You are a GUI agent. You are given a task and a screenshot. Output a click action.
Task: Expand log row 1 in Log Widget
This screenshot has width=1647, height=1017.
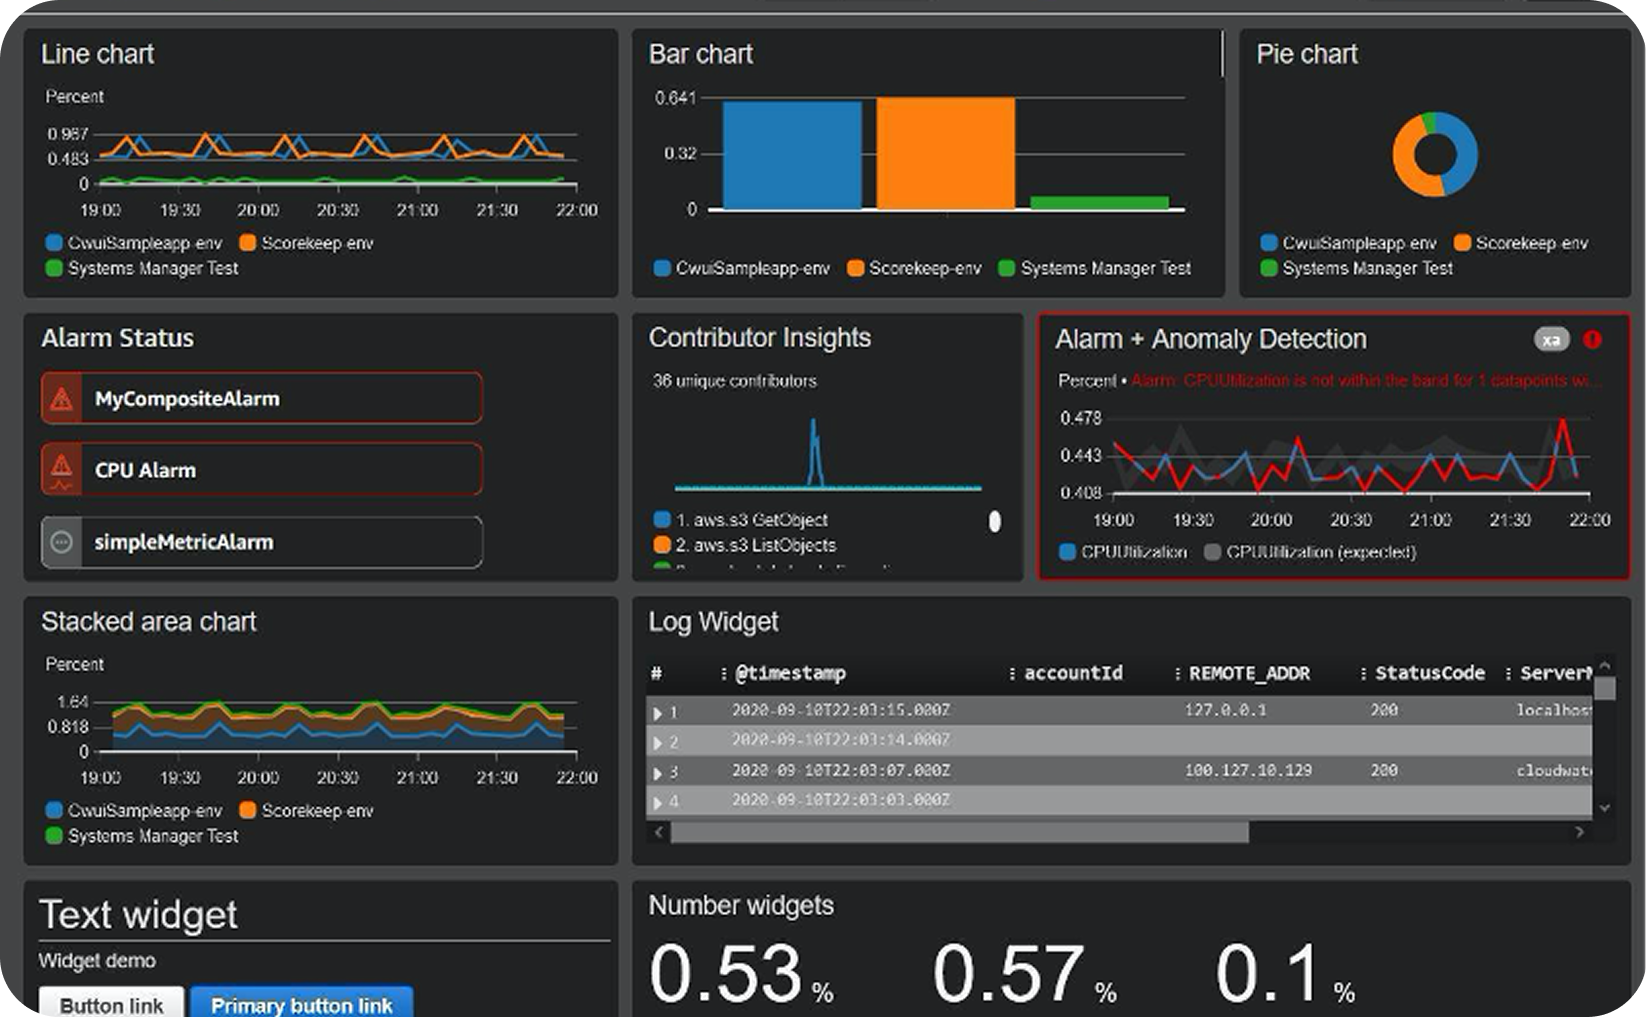[658, 713]
